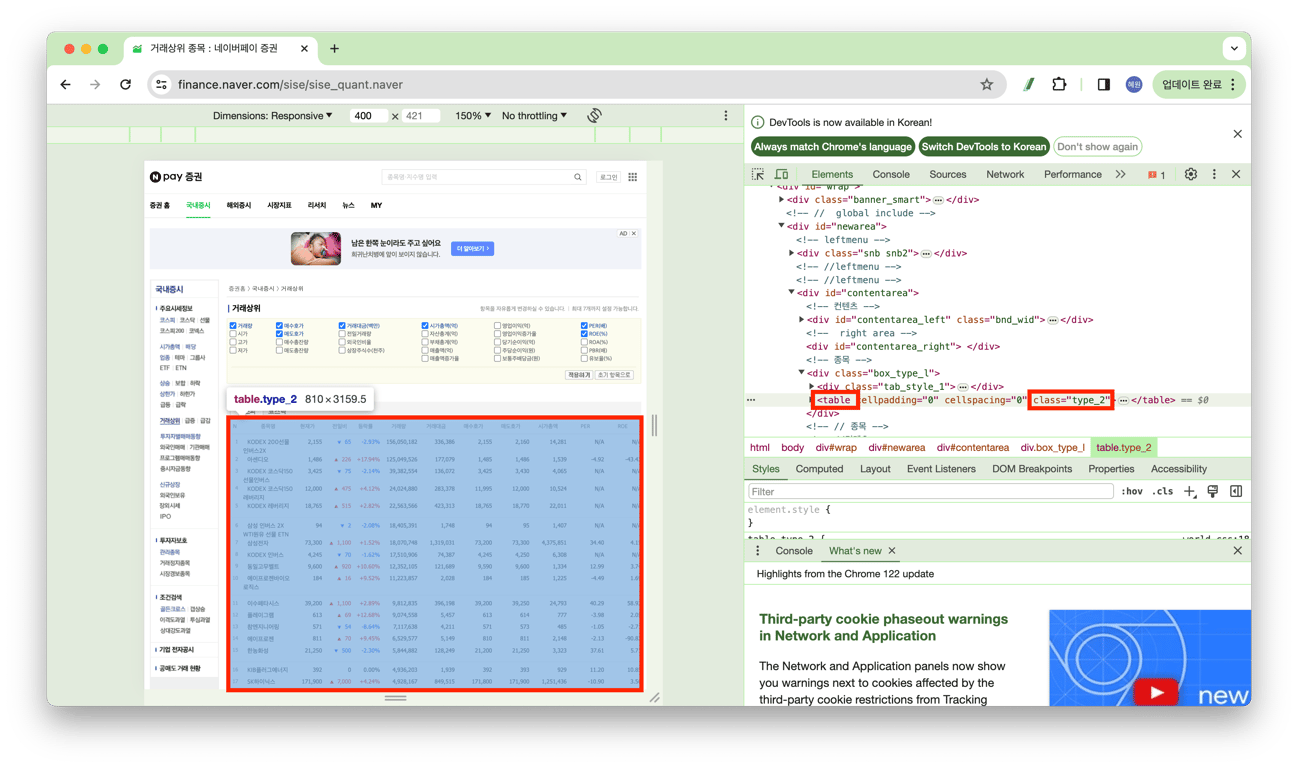Open DevTools settings gear
This screenshot has height=768, width=1298.
coord(1190,174)
